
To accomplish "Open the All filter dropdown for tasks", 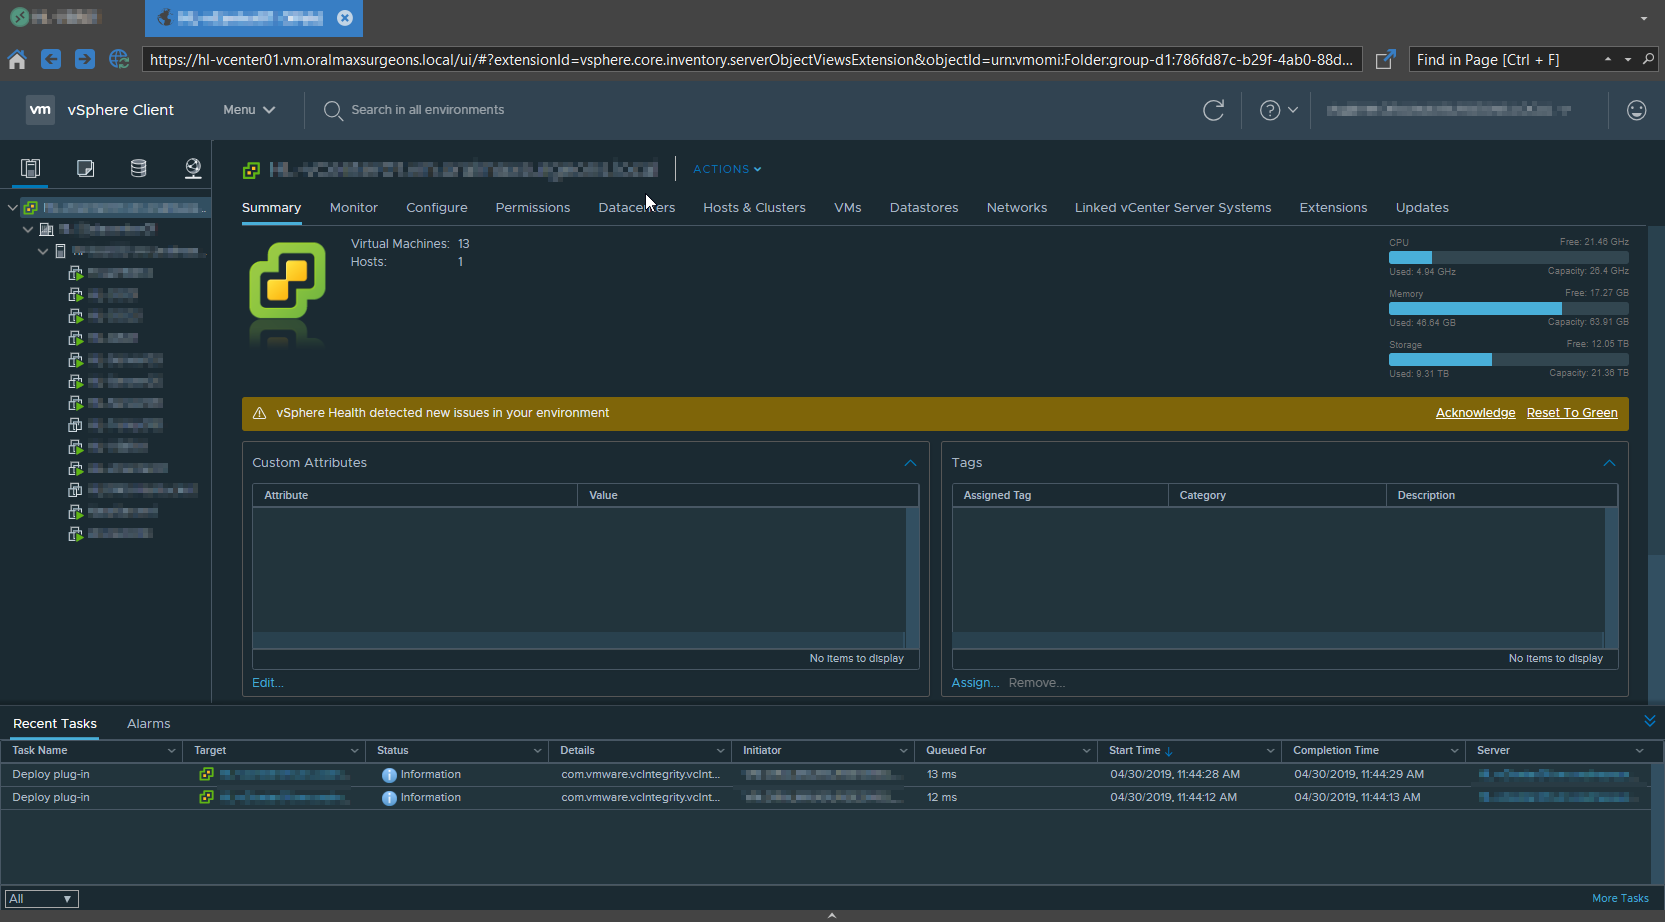I will coord(41,898).
